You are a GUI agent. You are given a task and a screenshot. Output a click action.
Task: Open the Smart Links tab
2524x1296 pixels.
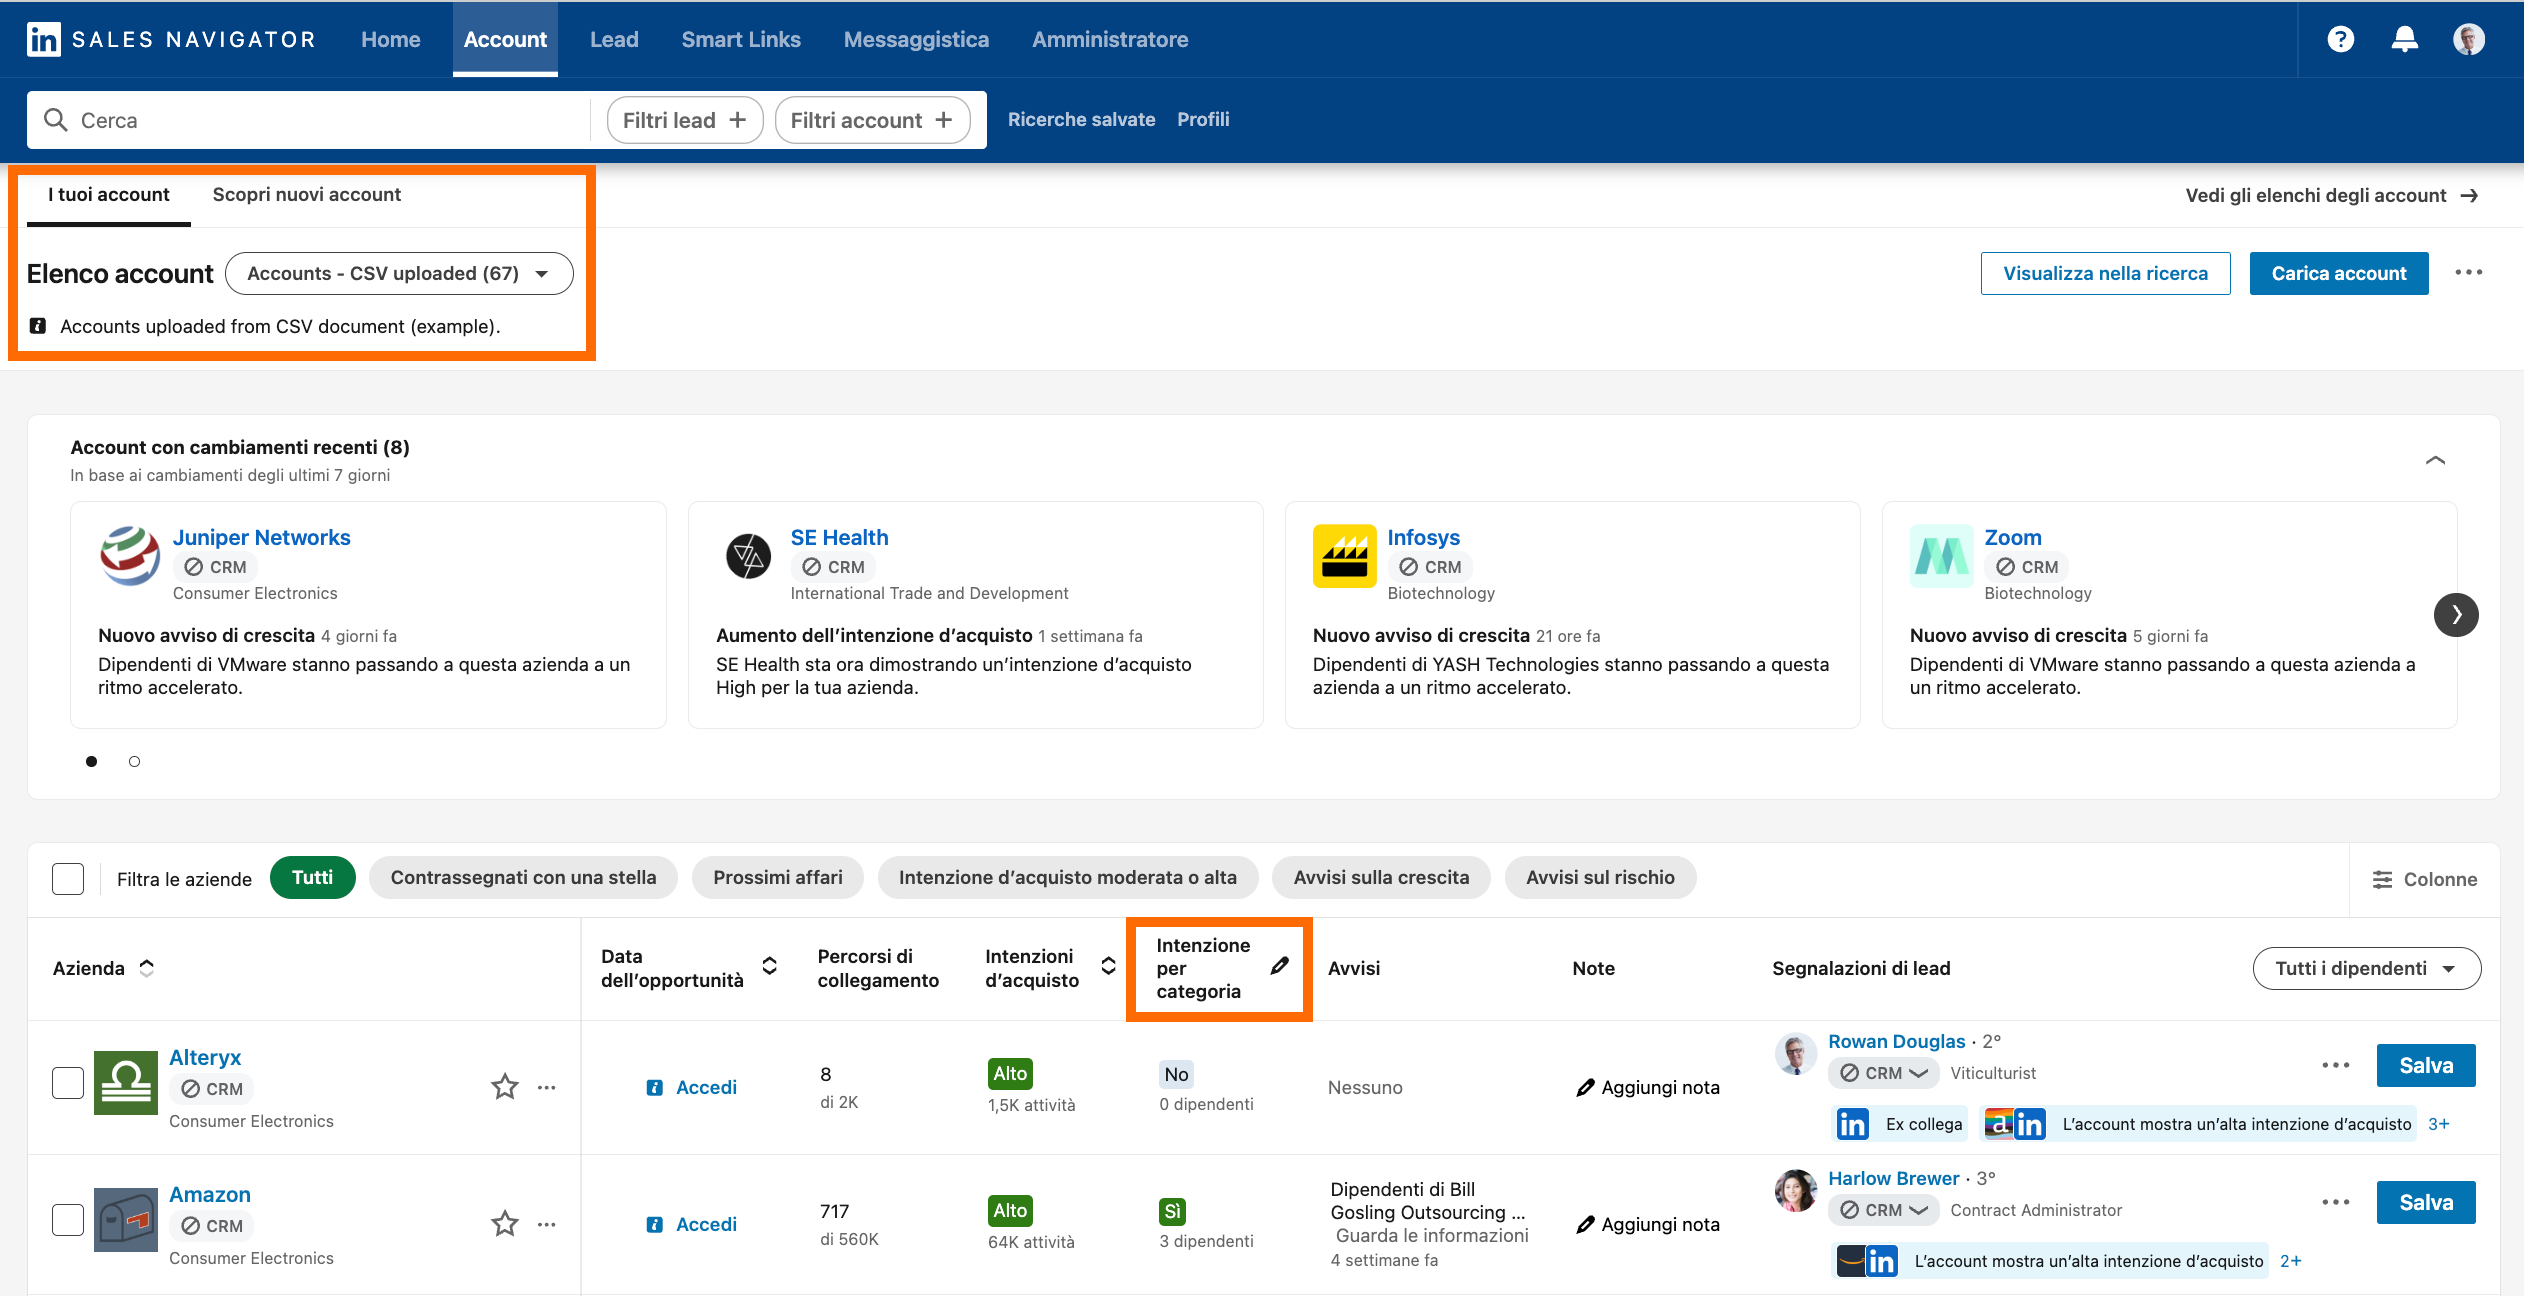point(741,40)
